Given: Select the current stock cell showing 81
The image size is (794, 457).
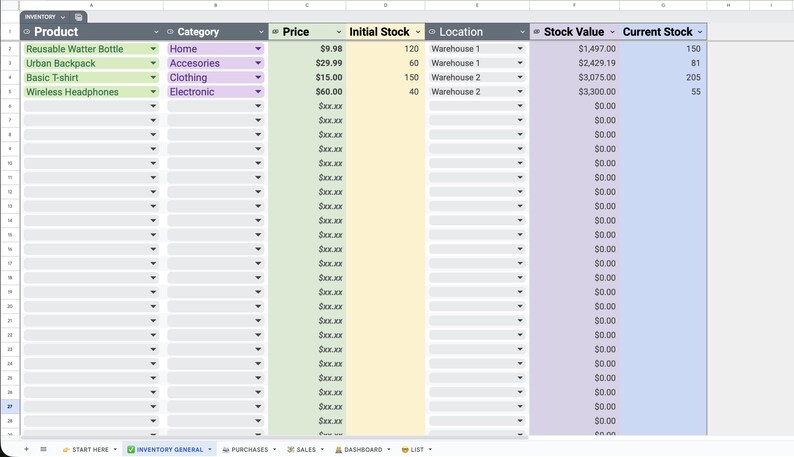Looking at the screenshot, I should 663,63.
